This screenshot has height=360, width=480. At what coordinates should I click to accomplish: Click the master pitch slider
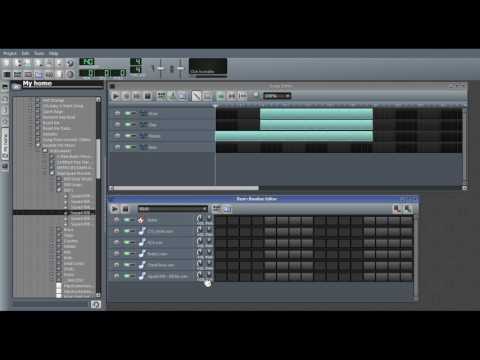[x=180, y=68]
